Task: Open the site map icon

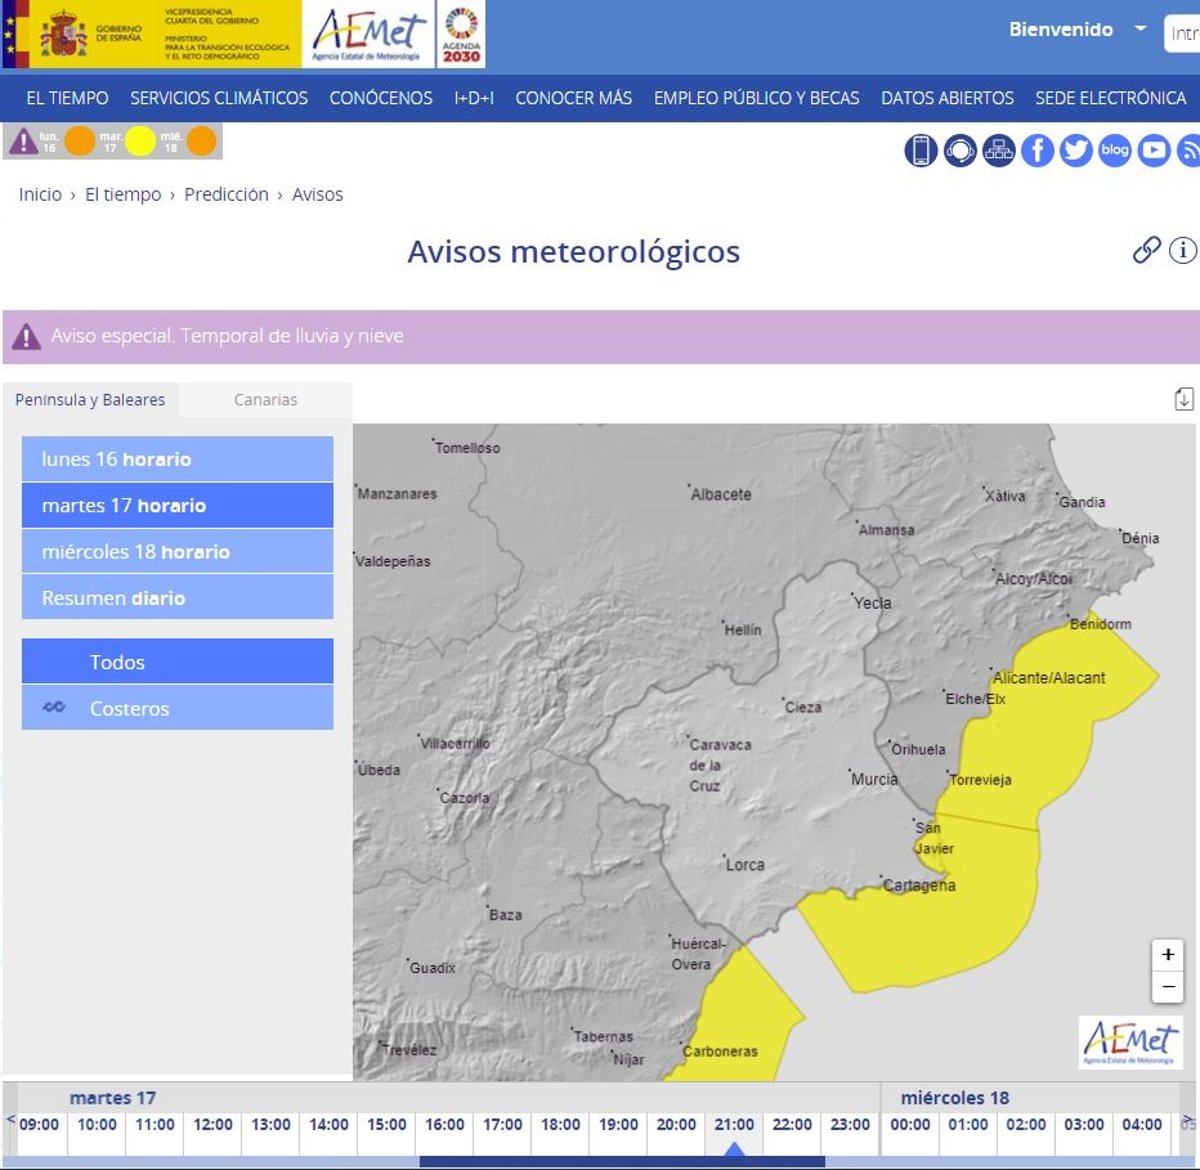Action: click(x=998, y=151)
